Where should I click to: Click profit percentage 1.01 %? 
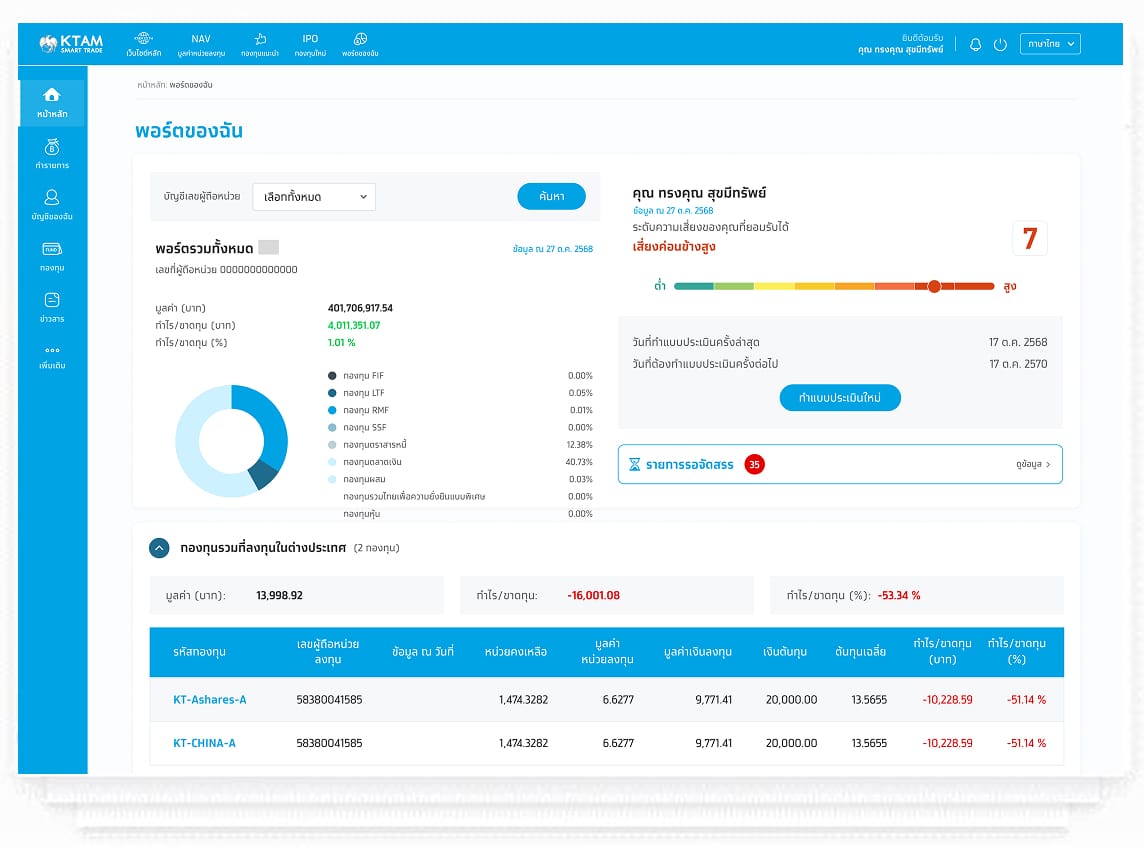[341, 342]
